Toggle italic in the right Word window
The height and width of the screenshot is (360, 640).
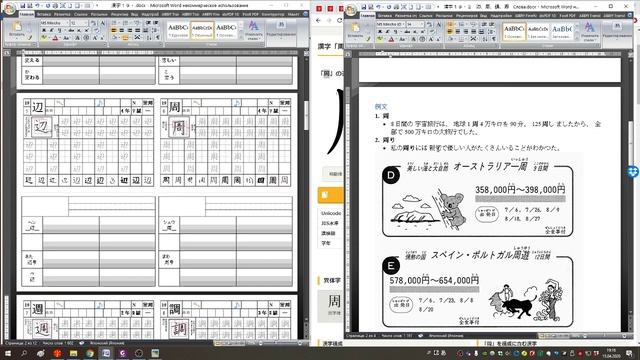pos(387,31)
